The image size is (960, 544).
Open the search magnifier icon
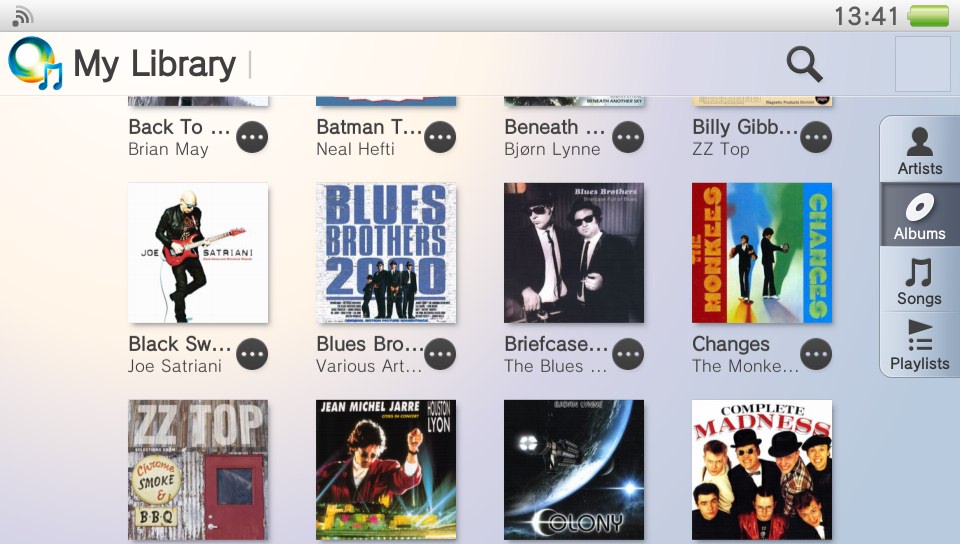[x=804, y=64]
